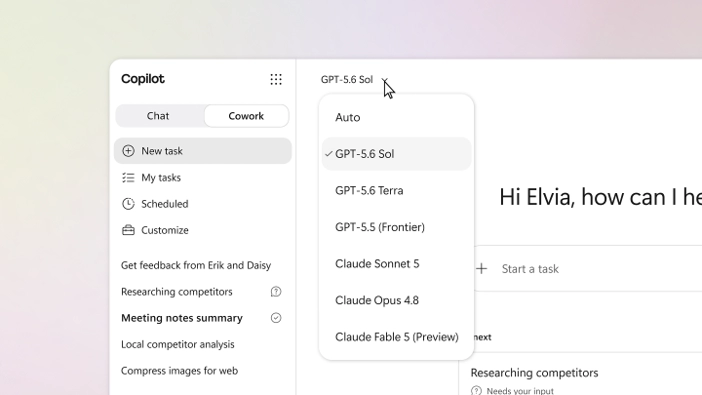Choose Claude Opus 4.8 model
Screen dimensions: 702x395
click(396, 300)
